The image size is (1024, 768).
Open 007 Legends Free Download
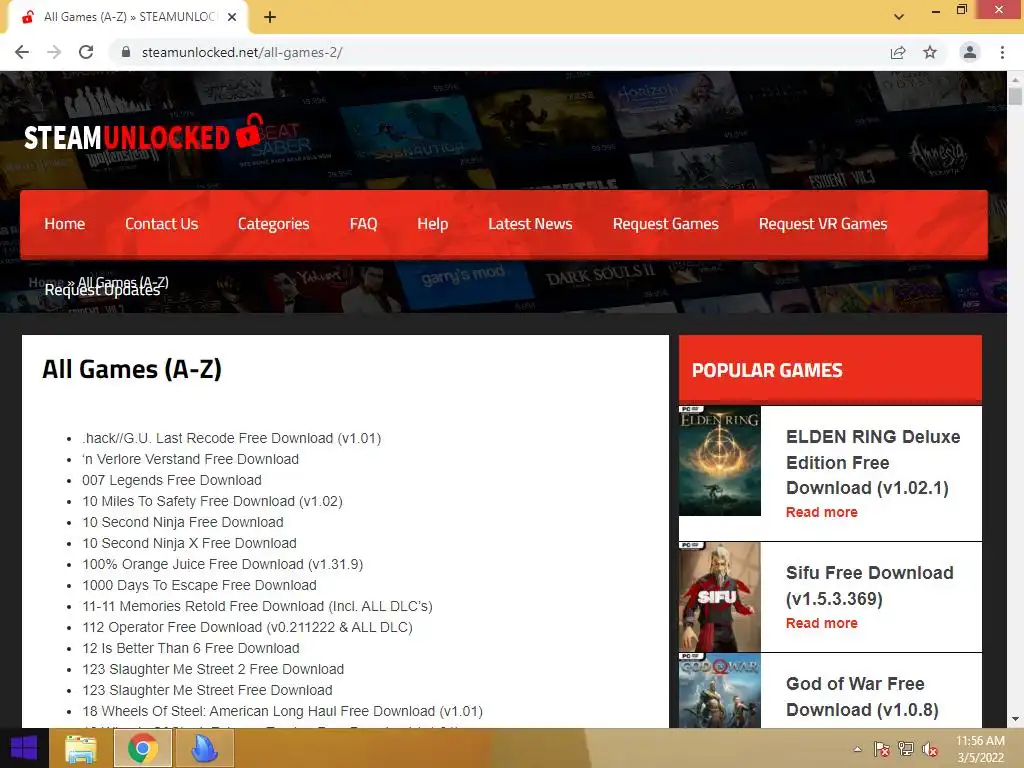172,480
